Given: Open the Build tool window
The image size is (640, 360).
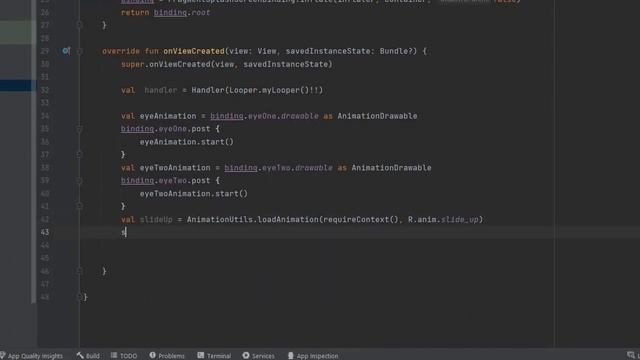Looking at the screenshot, I should click(88, 356).
